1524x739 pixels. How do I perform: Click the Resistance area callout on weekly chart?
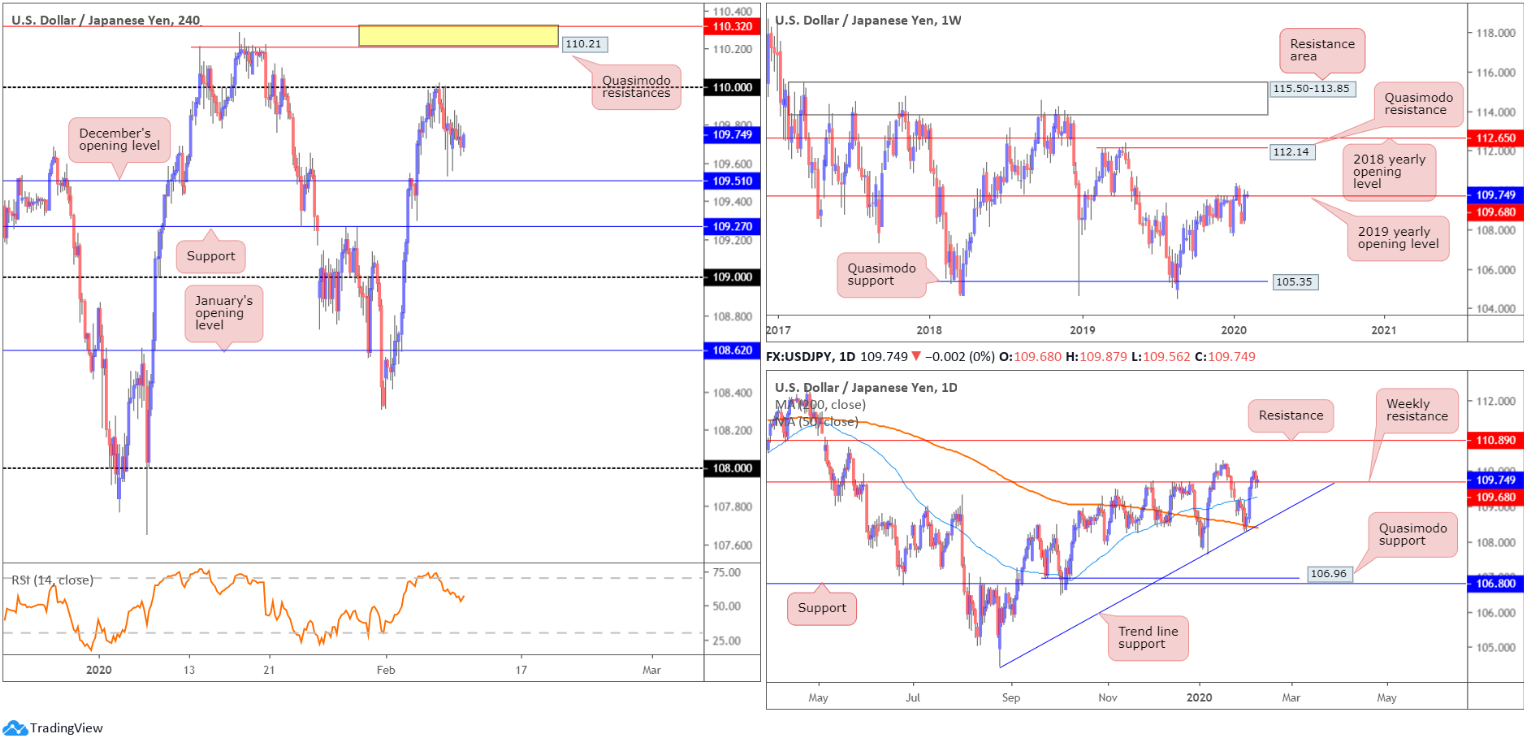point(1322,51)
